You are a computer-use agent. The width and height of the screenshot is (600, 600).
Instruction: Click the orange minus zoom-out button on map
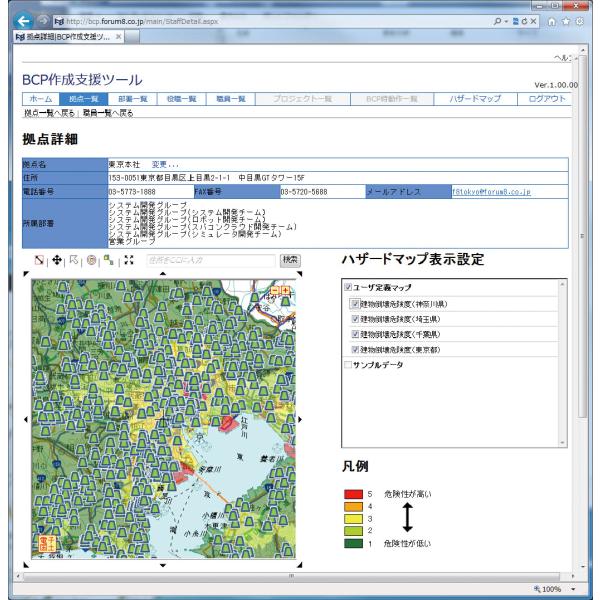click(275, 290)
